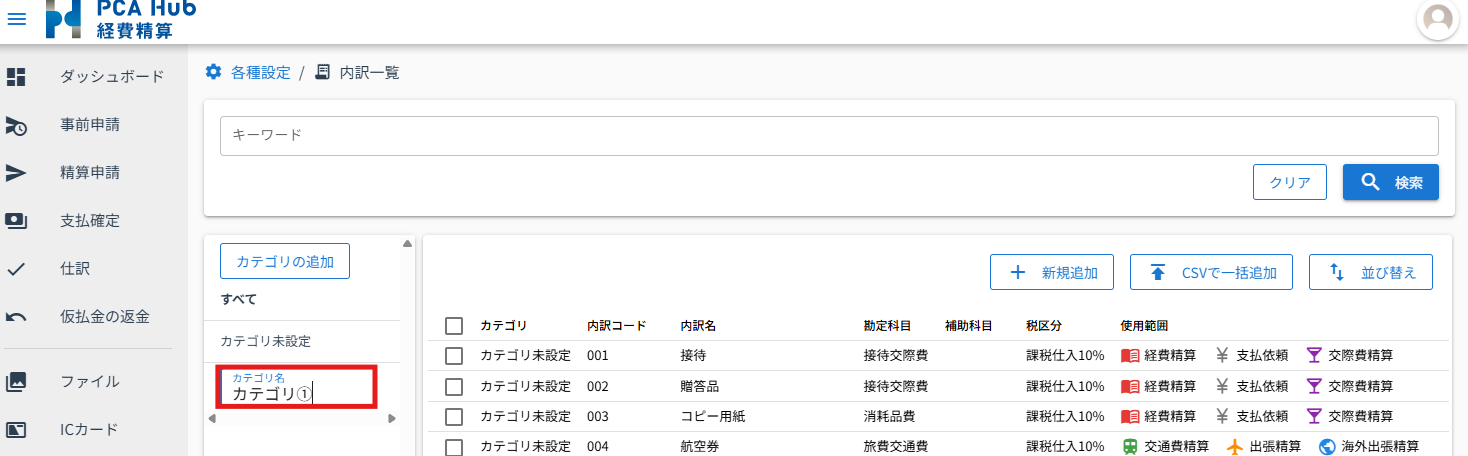1468x456 pixels.
Task: Toggle the select-all header checkbox
Action: pos(454,326)
